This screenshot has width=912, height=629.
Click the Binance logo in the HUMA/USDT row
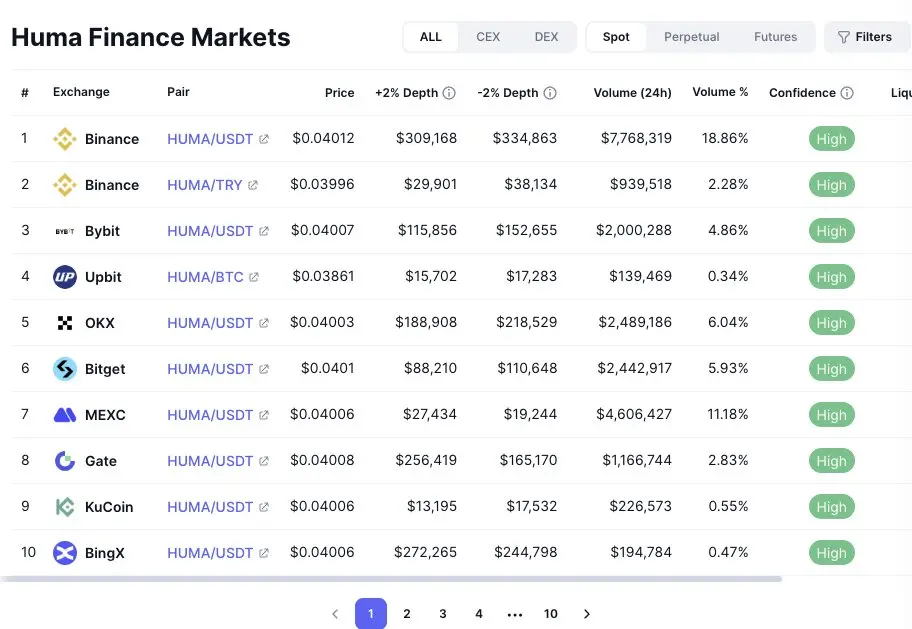pyautogui.click(x=65, y=139)
